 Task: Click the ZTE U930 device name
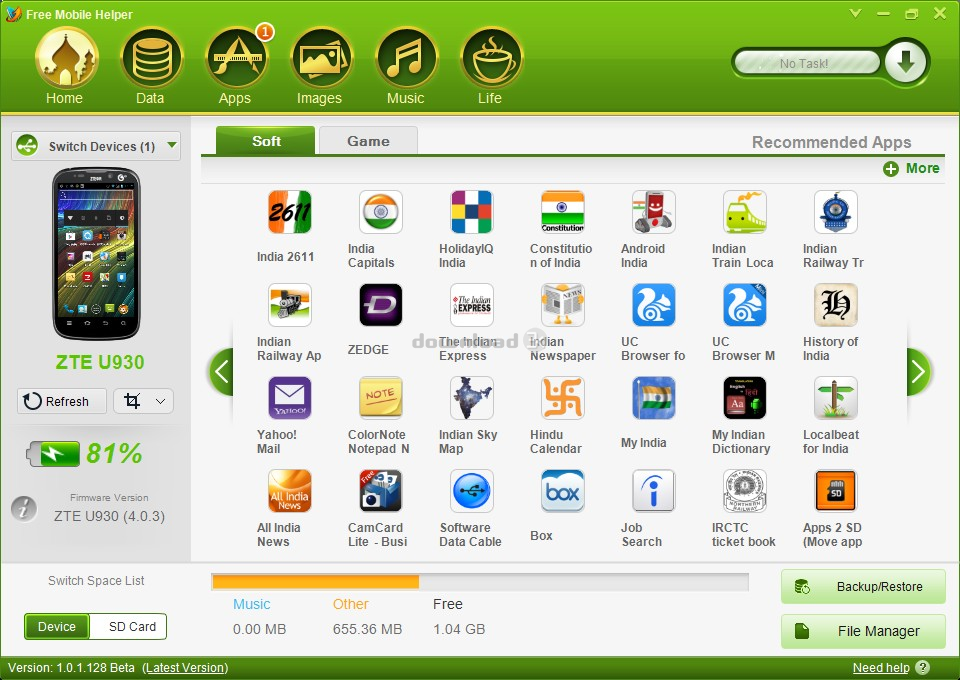pos(100,362)
